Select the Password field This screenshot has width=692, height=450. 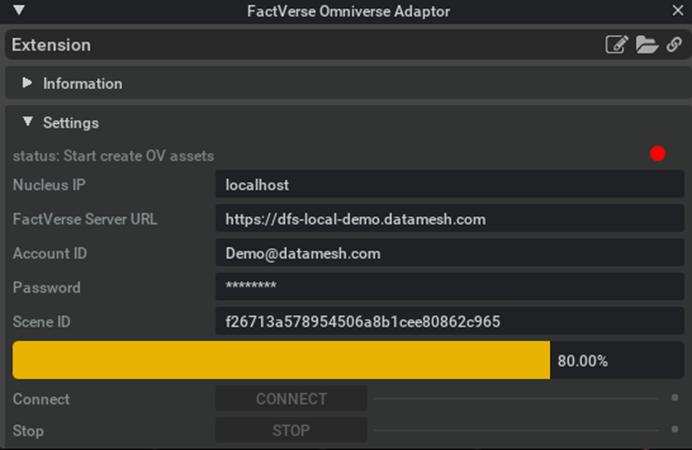point(450,287)
